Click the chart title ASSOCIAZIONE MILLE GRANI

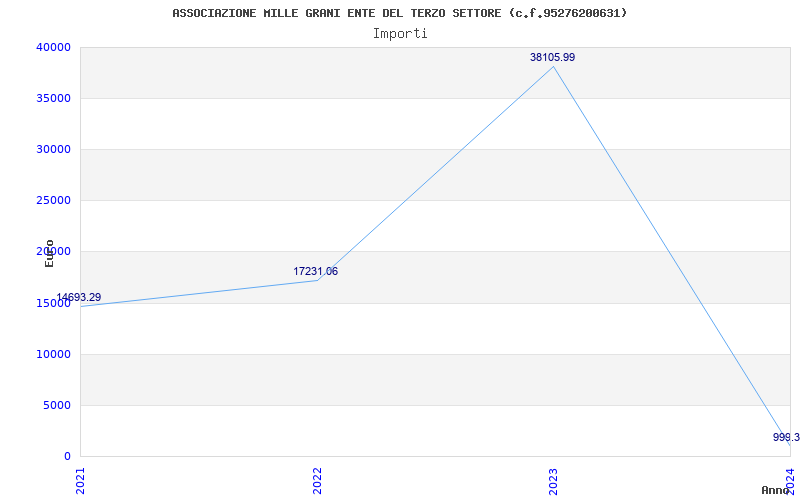point(399,13)
